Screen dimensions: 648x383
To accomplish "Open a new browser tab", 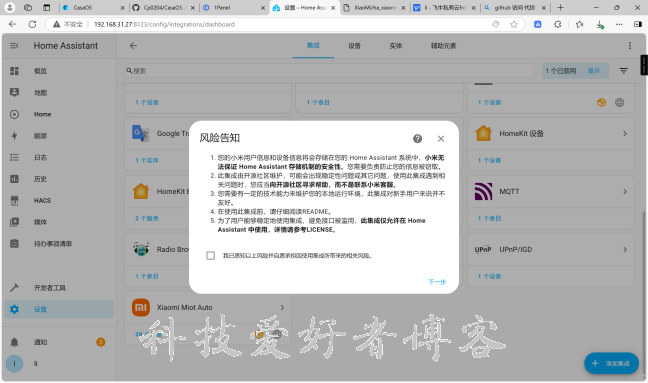I will 560,7.
